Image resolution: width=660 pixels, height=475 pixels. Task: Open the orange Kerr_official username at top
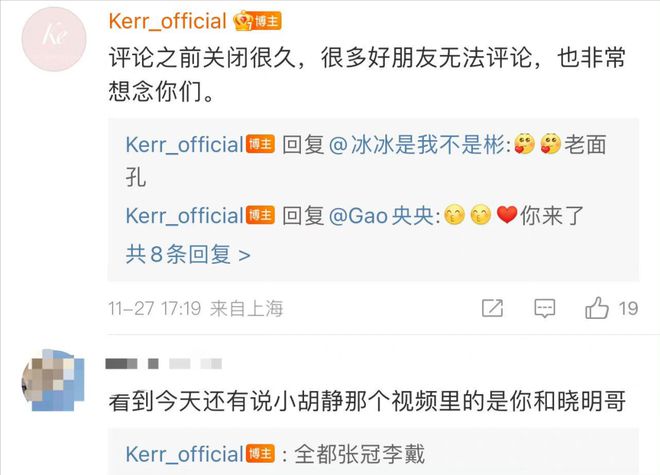click(168, 21)
